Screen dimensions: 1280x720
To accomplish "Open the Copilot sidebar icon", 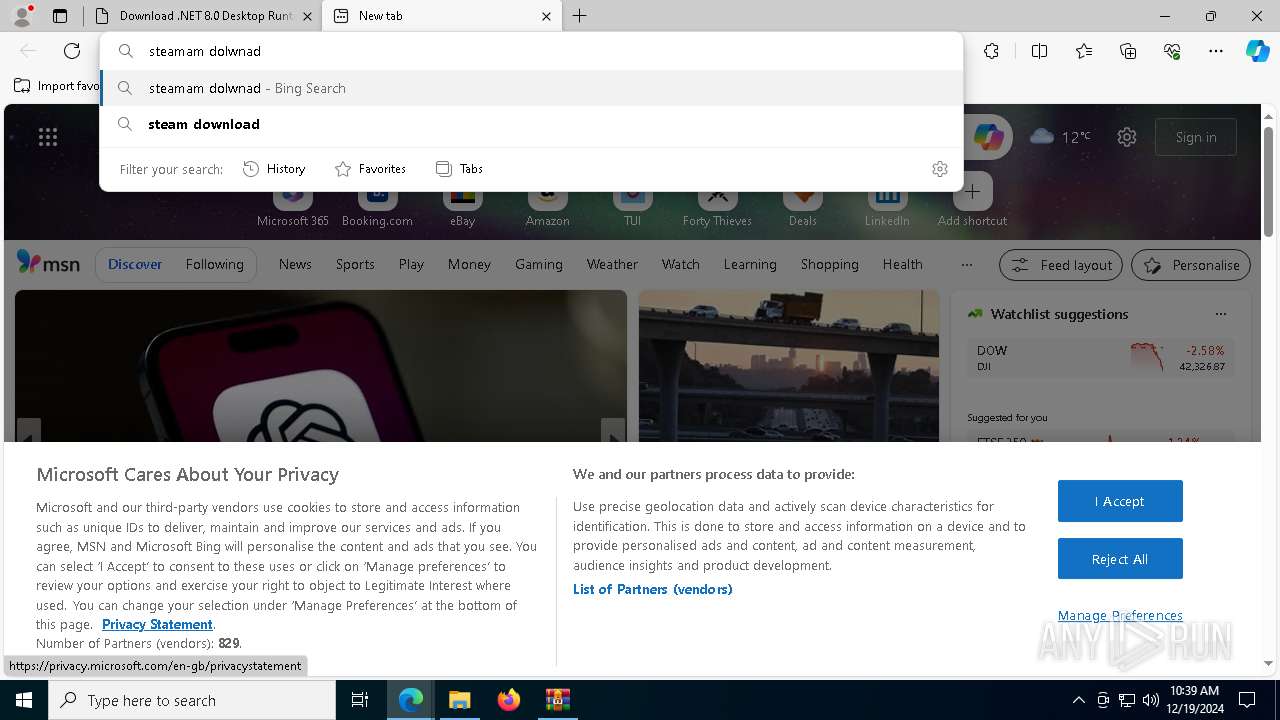I will pyautogui.click(x=1257, y=51).
